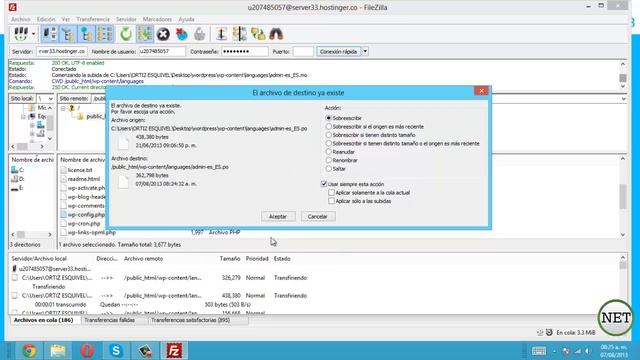The width and height of the screenshot is (640, 360).
Task: Close the file exists dialog
Action: [482, 91]
